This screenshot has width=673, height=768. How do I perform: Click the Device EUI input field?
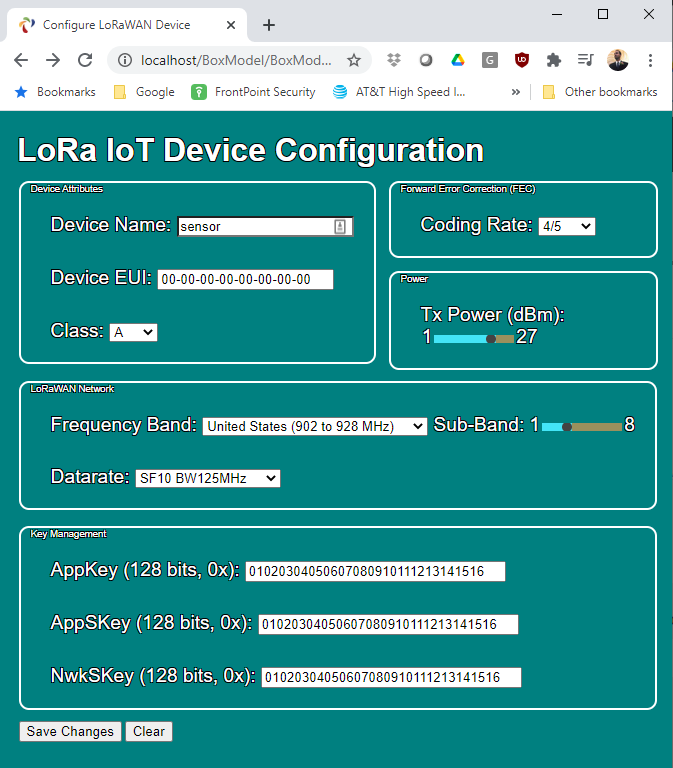245,279
